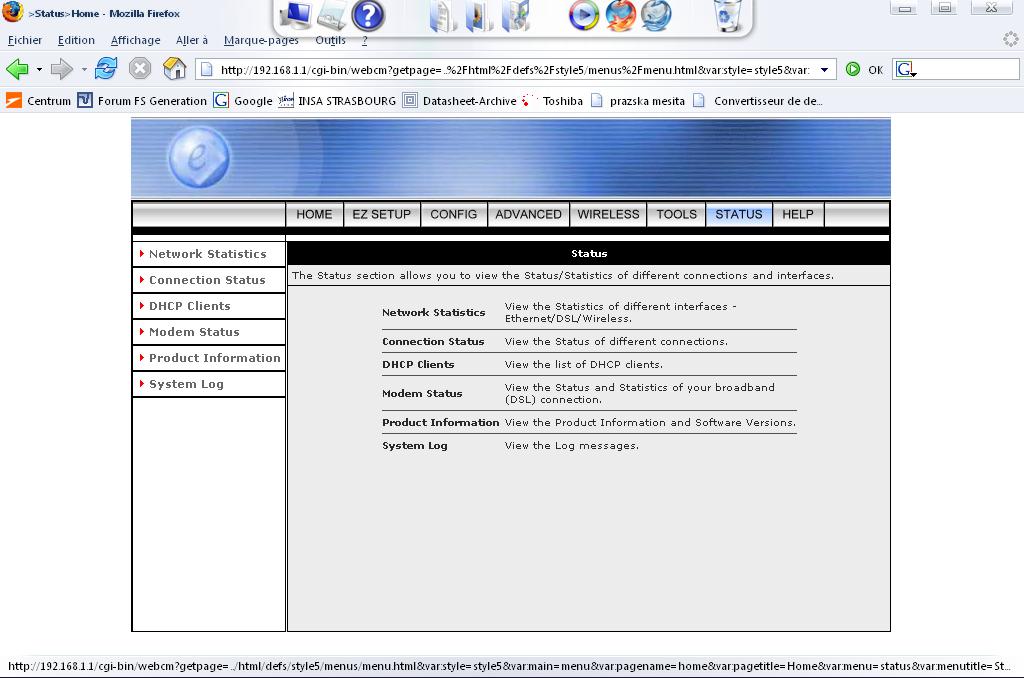The height and width of the screenshot is (678, 1024).
Task: Click 'System Log' in the main Status table
Action: coord(415,446)
